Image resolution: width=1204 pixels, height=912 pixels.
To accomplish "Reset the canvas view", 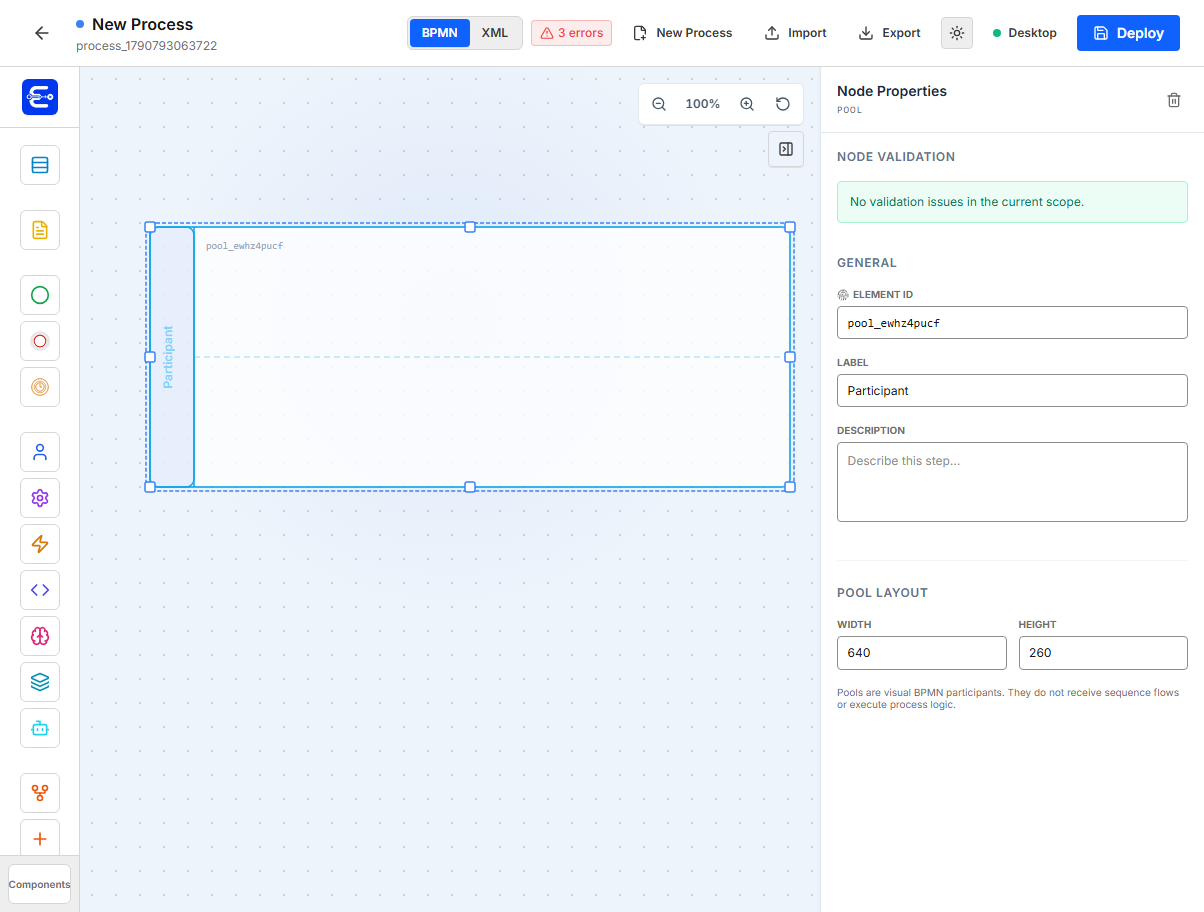I will pos(783,104).
